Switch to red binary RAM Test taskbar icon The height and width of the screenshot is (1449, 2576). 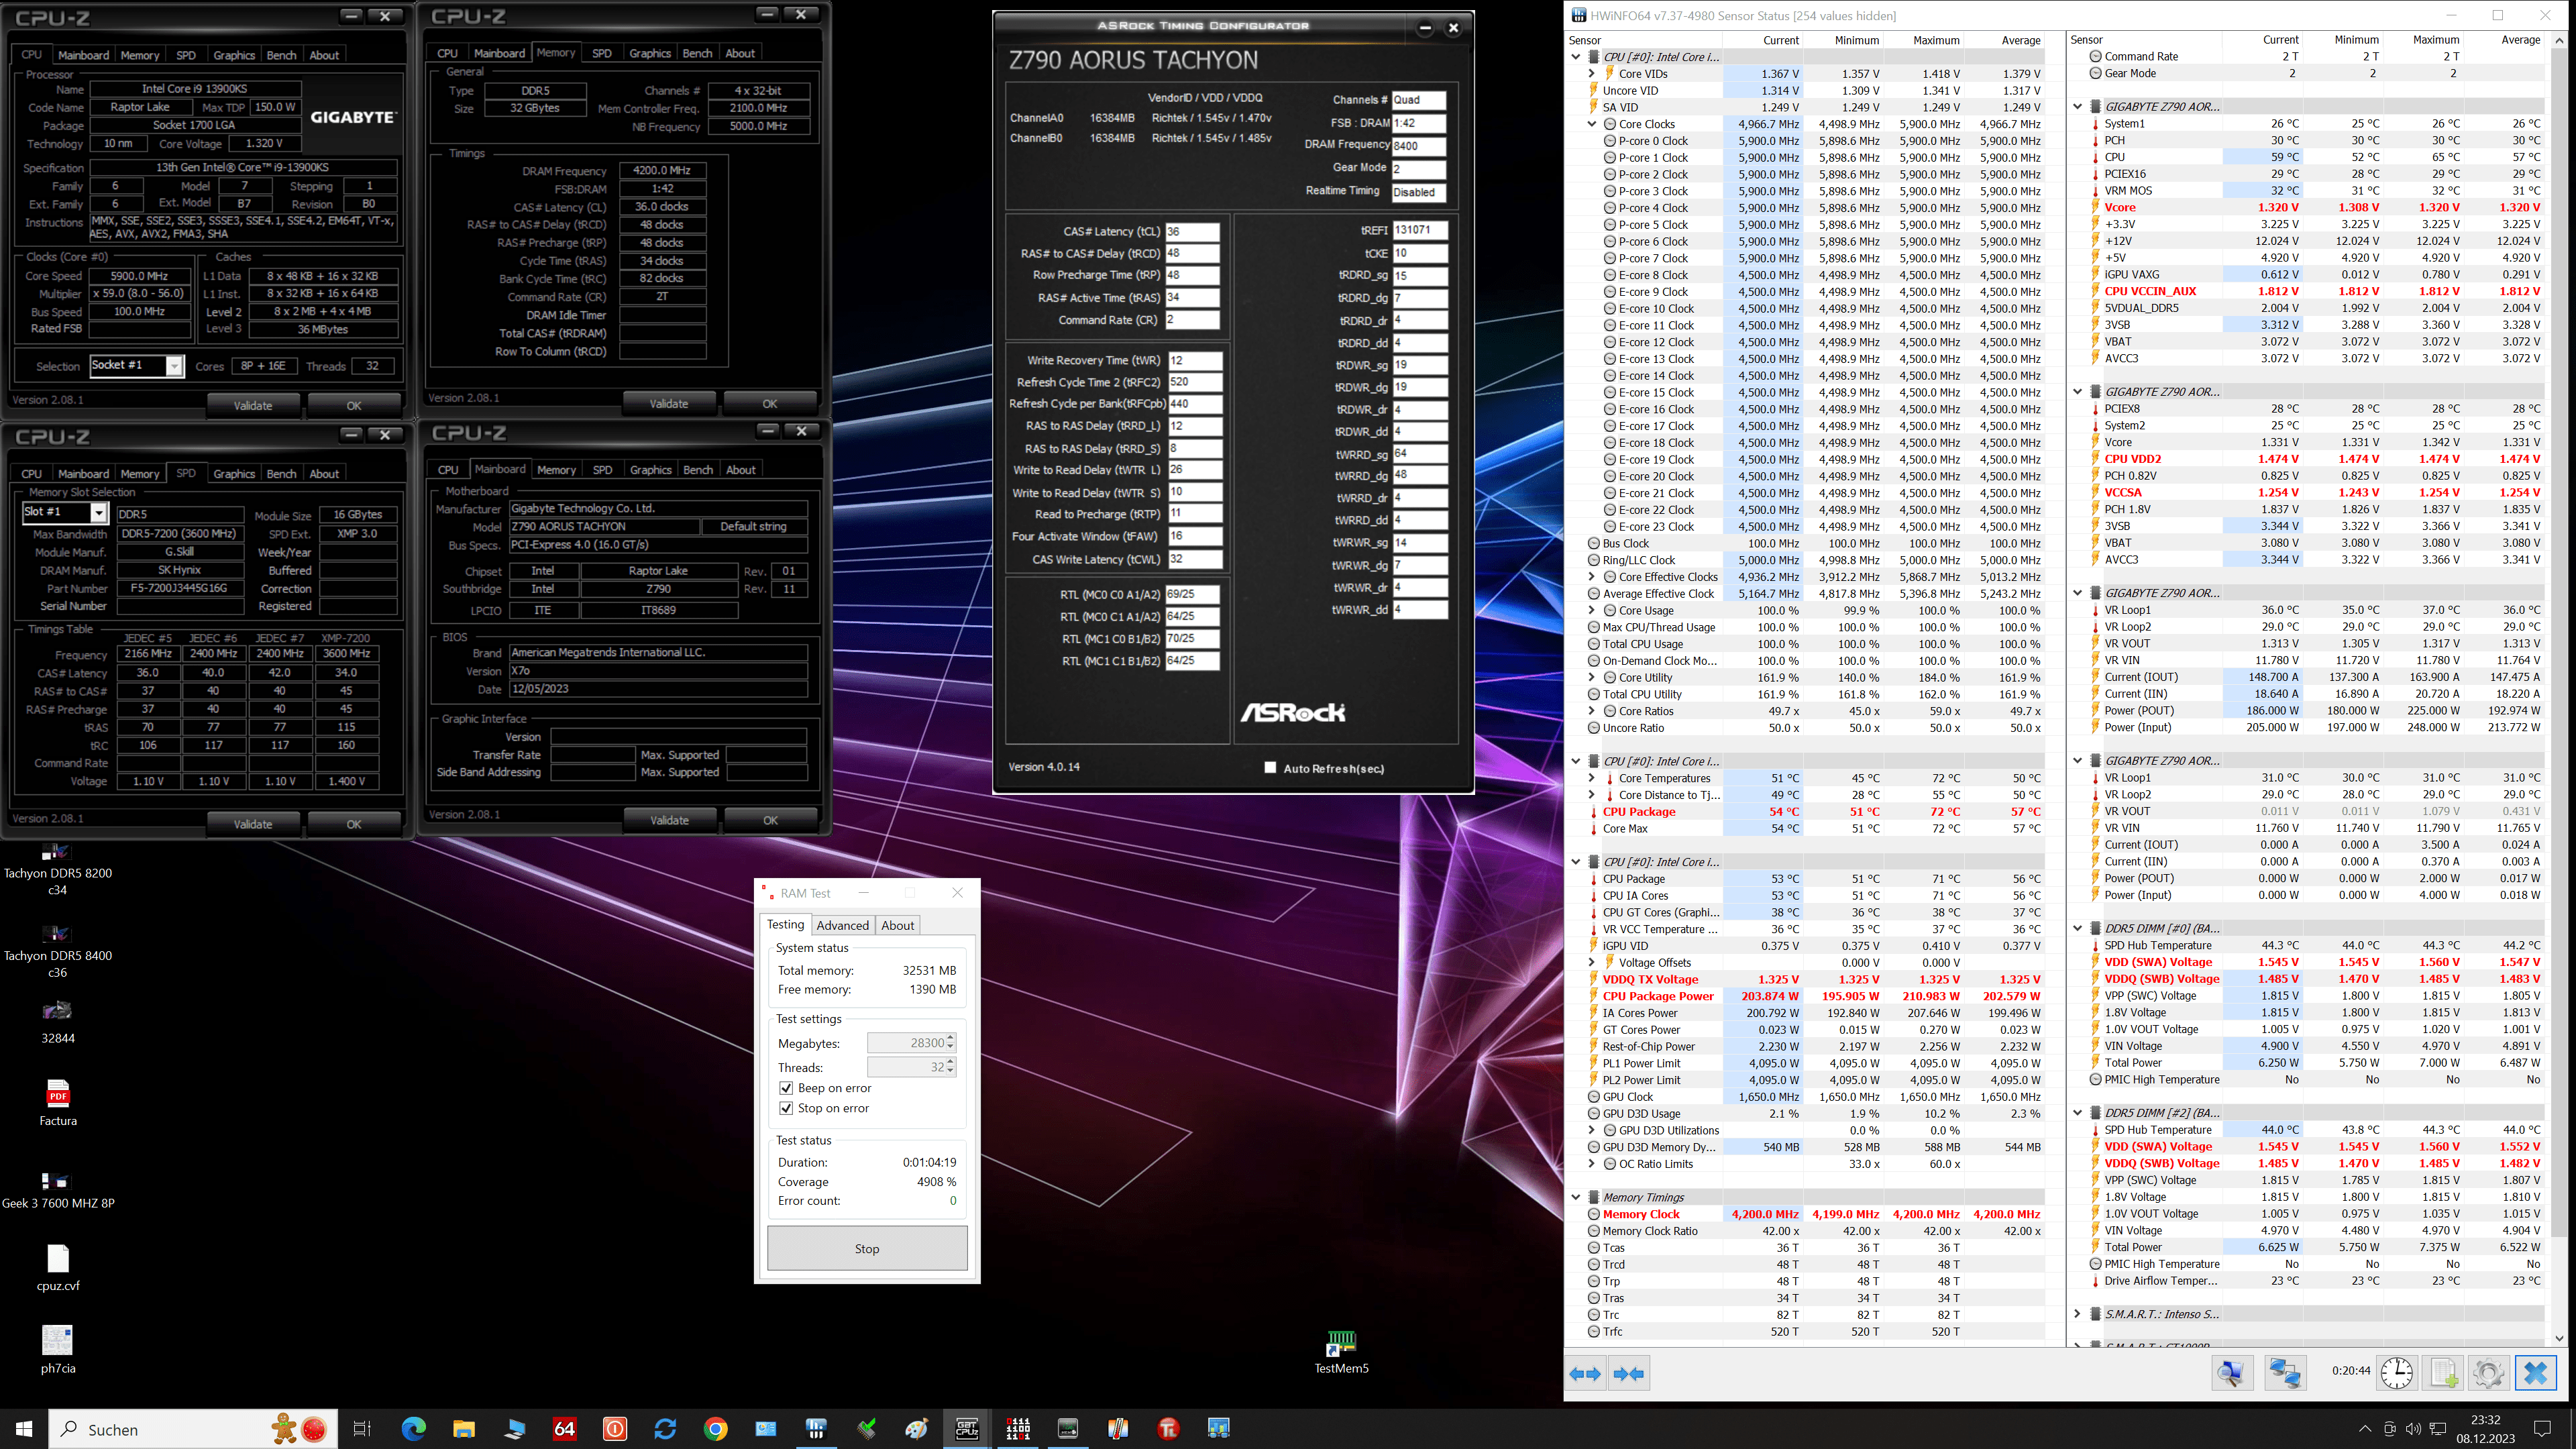coord(1018,1429)
